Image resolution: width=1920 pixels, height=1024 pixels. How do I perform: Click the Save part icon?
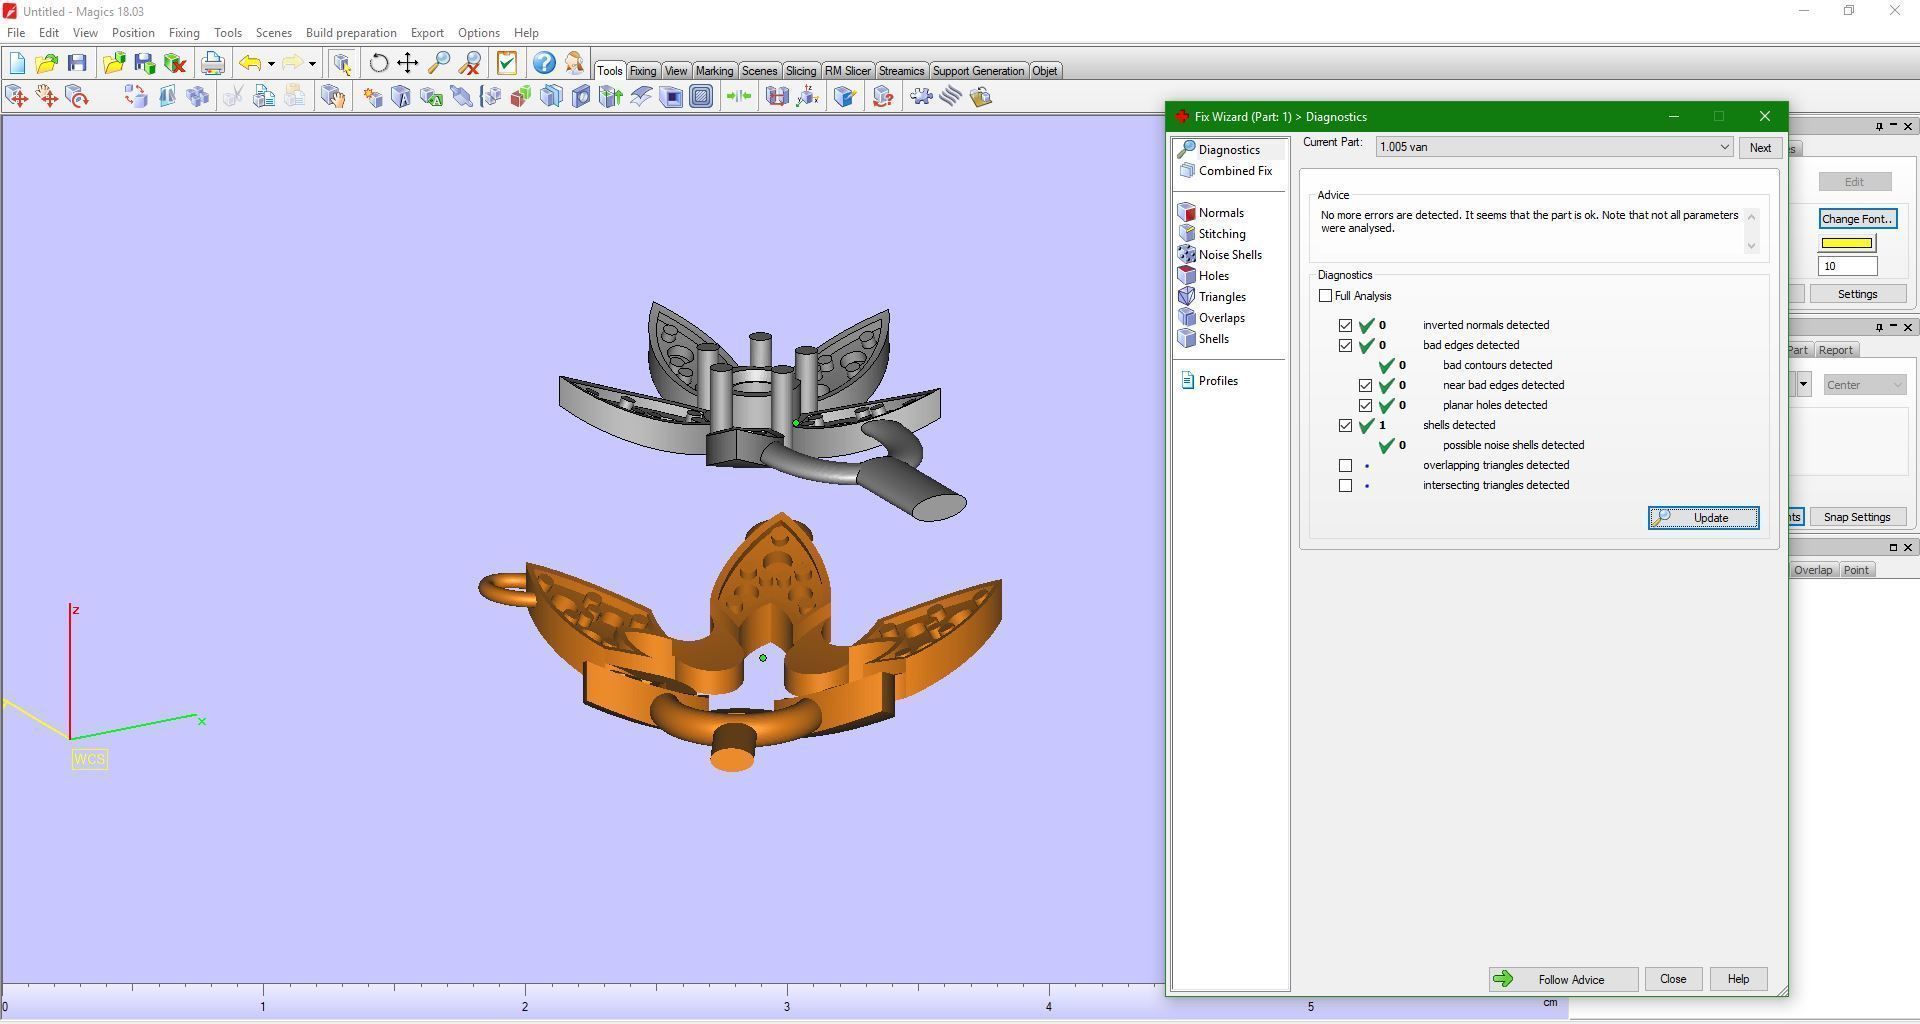144,64
